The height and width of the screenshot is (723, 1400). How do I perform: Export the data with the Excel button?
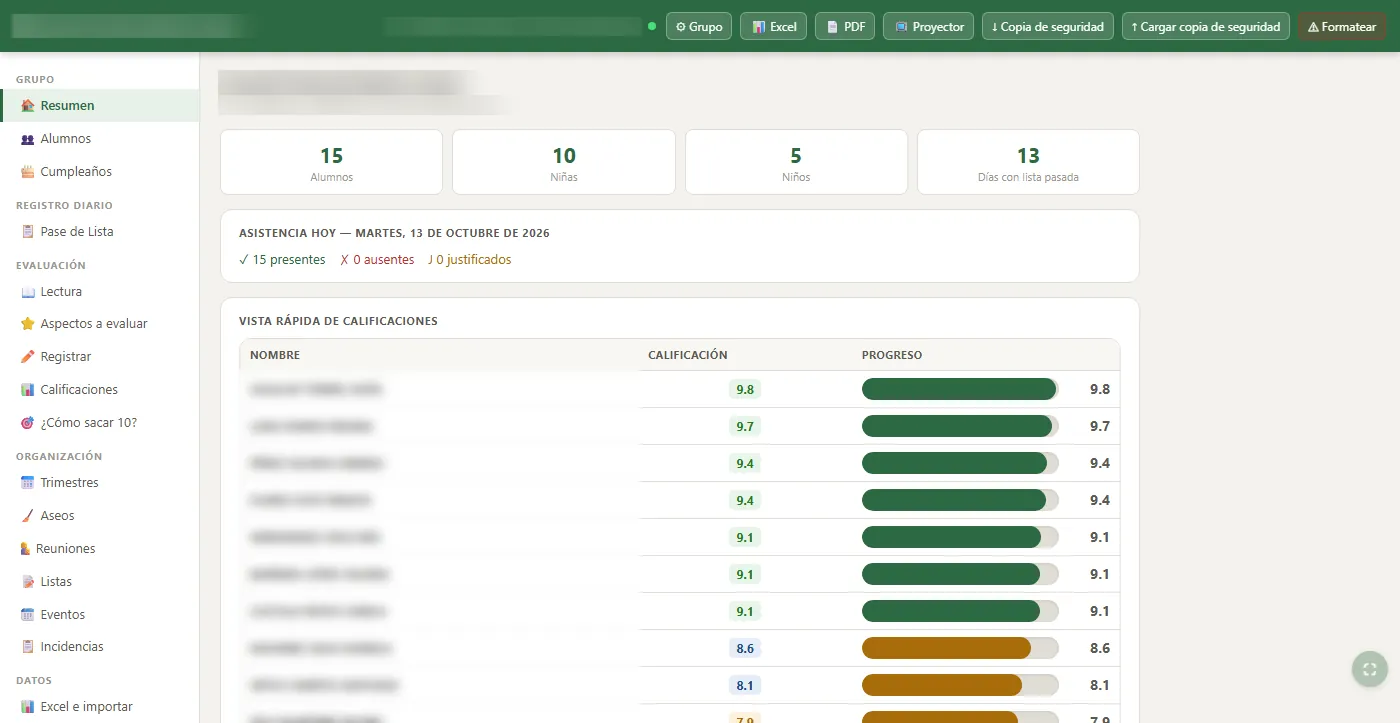click(x=774, y=27)
